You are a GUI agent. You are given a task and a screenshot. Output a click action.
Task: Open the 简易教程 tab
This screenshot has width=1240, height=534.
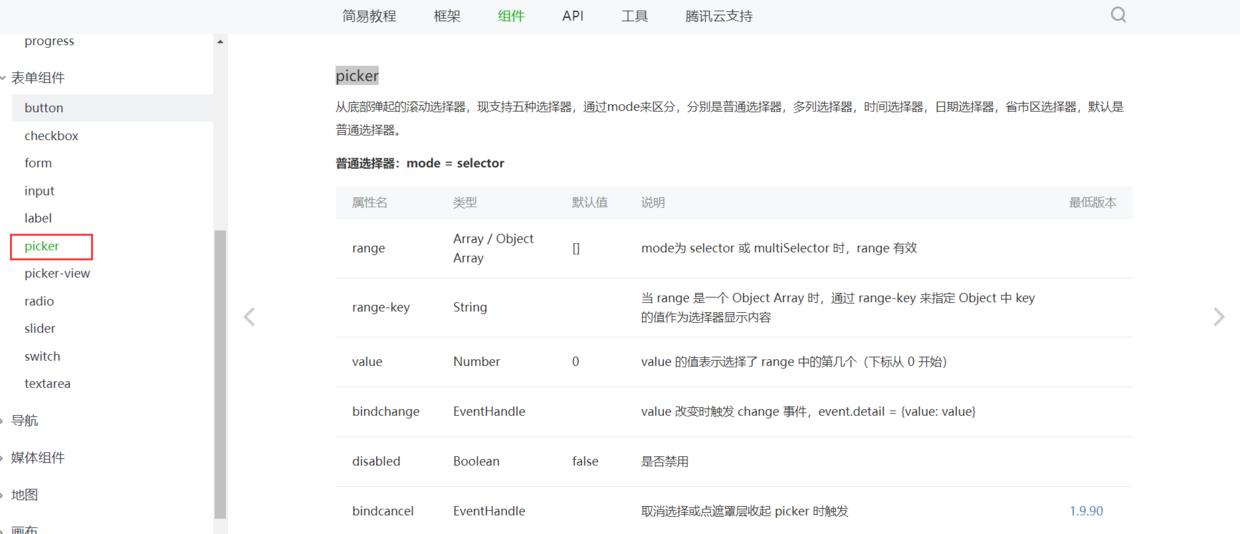pyautogui.click(x=369, y=16)
